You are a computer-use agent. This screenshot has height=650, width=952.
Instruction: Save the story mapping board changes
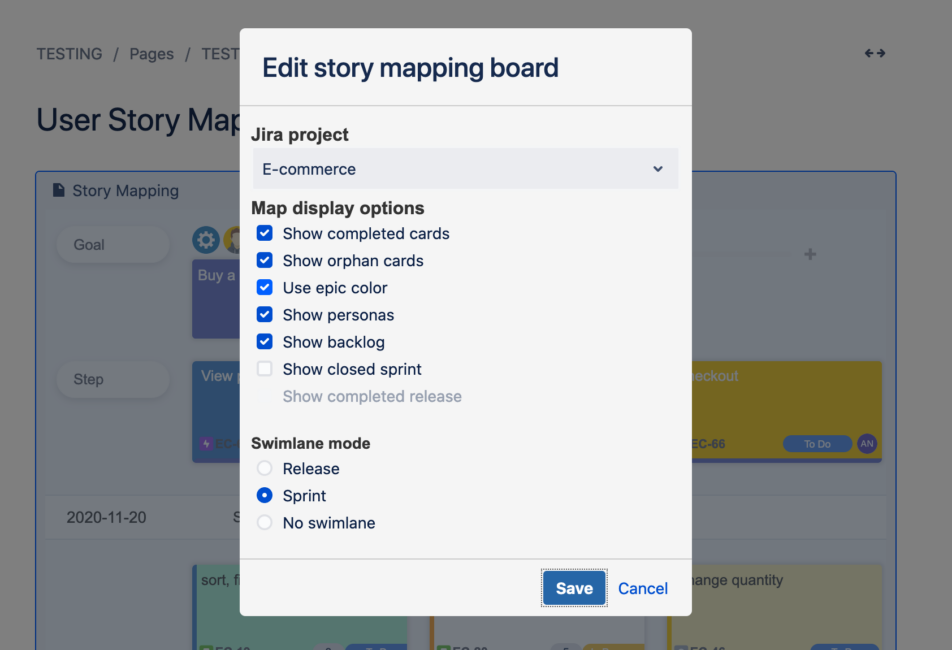(x=573, y=588)
